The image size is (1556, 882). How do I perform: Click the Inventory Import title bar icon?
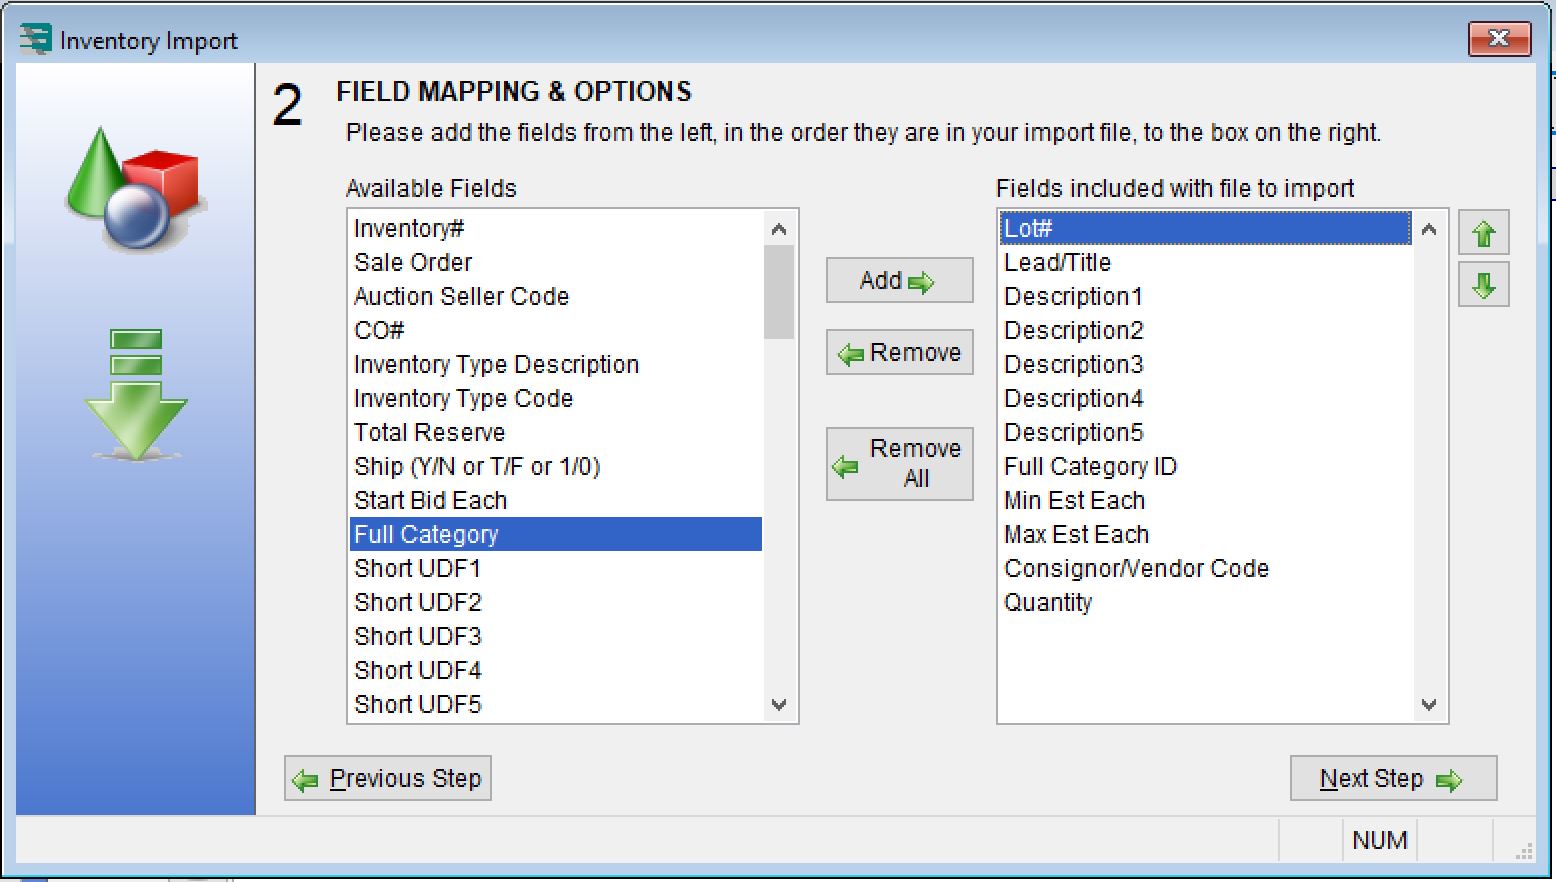tap(36, 40)
